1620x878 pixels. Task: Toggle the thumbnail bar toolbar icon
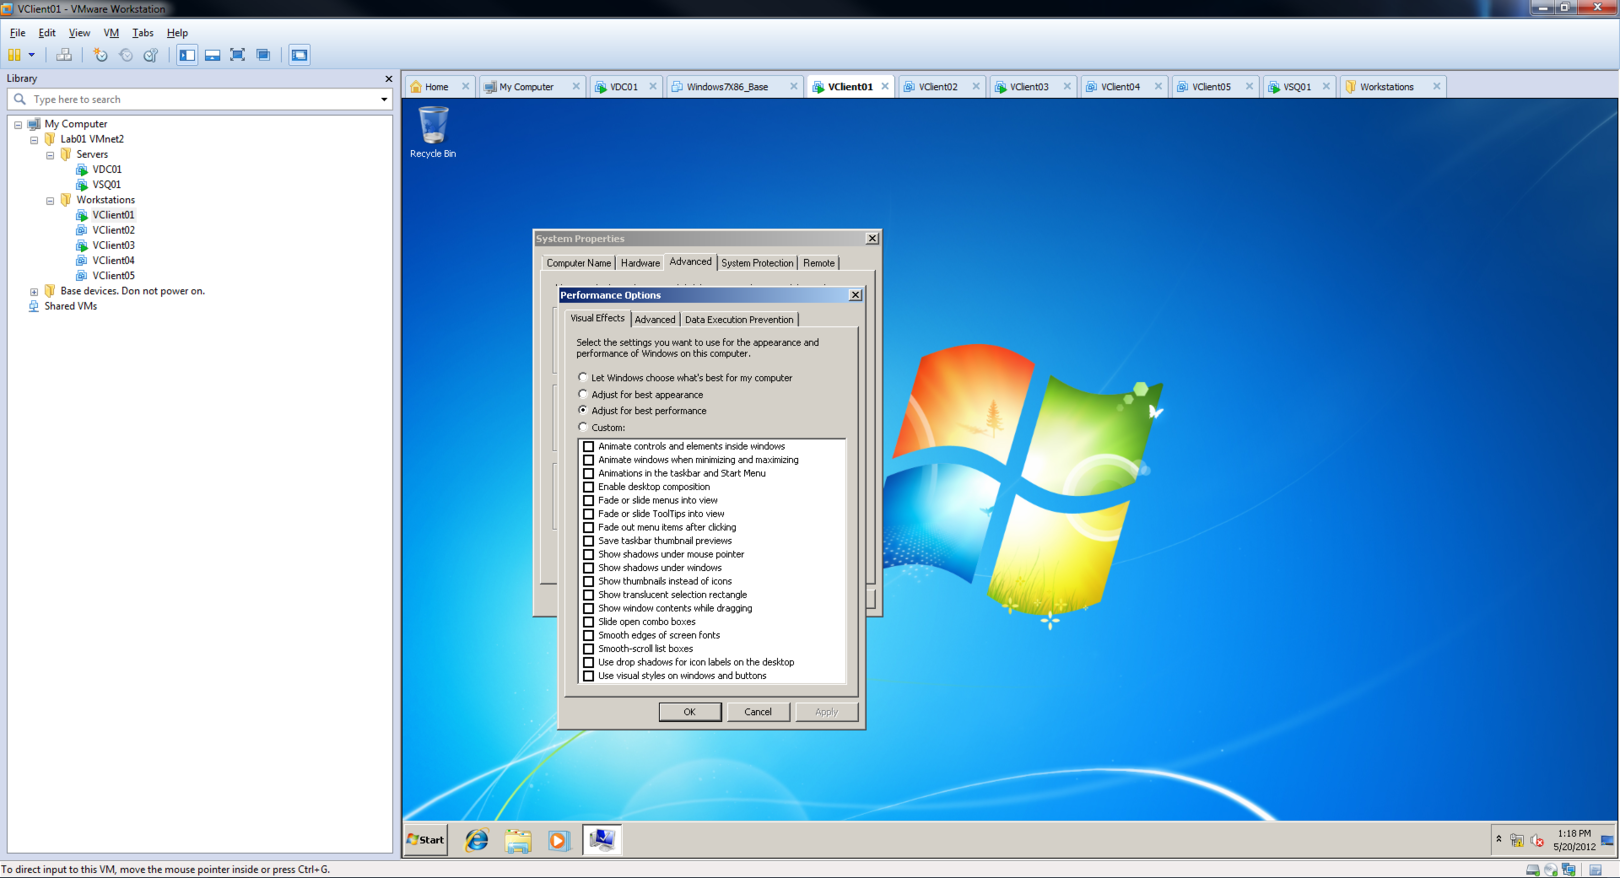[x=213, y=55]
